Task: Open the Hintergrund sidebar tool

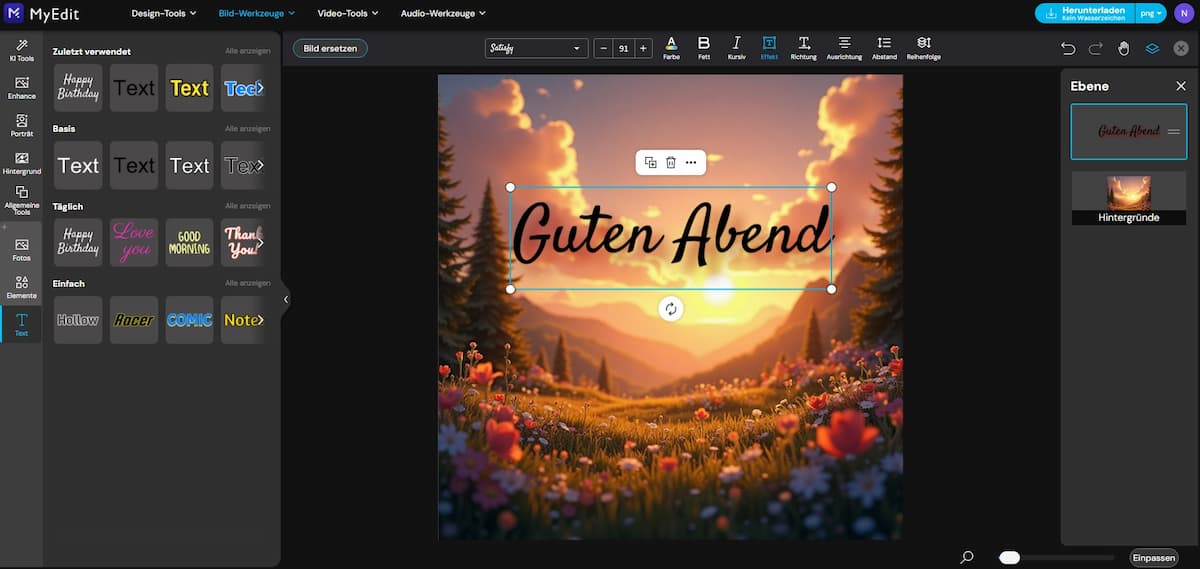Action: coord(21,163)
